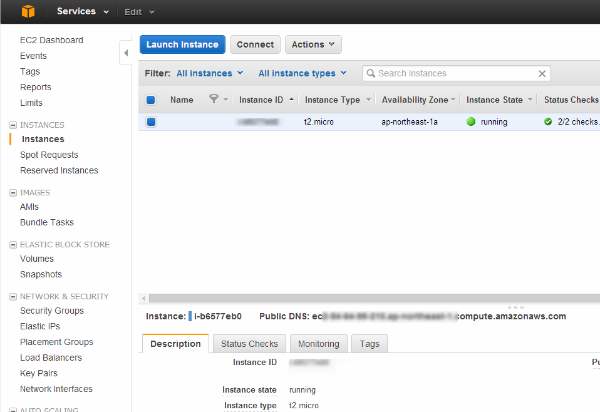Open Bundle Tasks in the sidebar
This screenshot has height=412, width=600.
(x=47, y=222)
